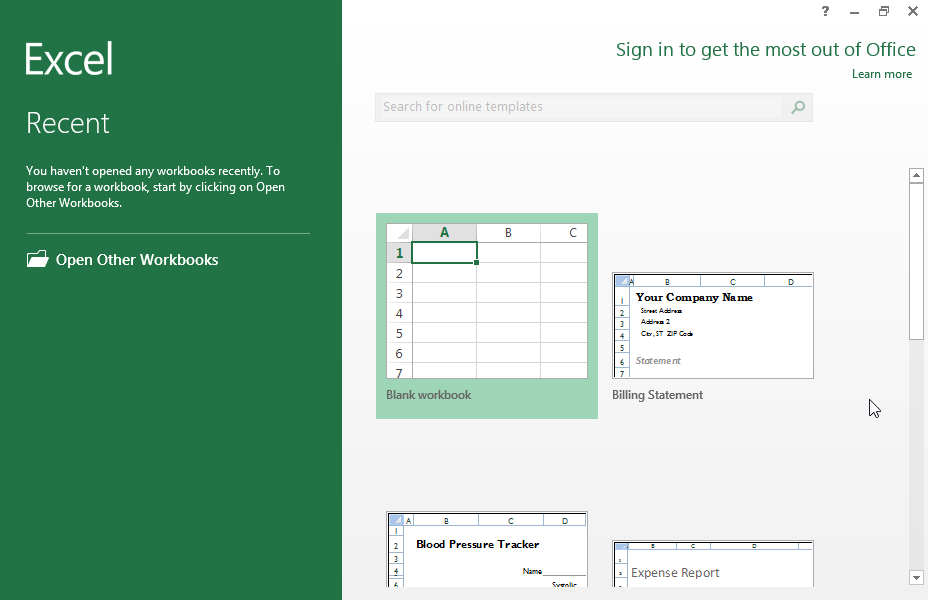Choose the Expense Report template
928x600 pixels.
(x=713, y=564)
